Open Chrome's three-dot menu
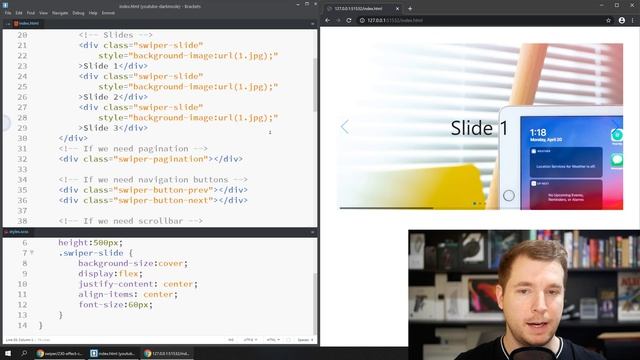The image size is (640, 360). pyautogui.click(x=633, y=20)
